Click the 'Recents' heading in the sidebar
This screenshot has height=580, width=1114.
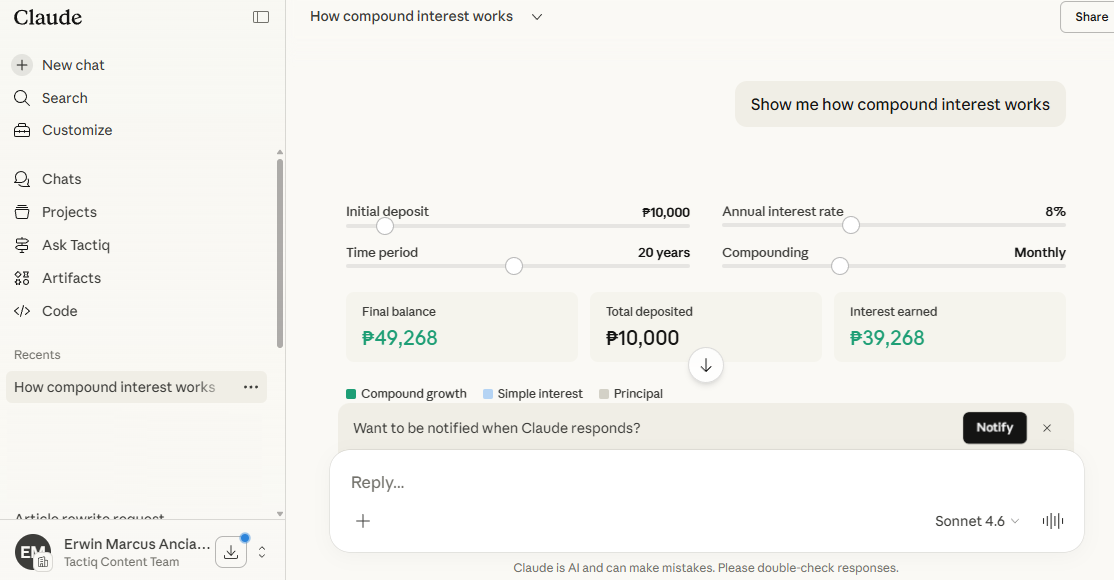(37, 355)
